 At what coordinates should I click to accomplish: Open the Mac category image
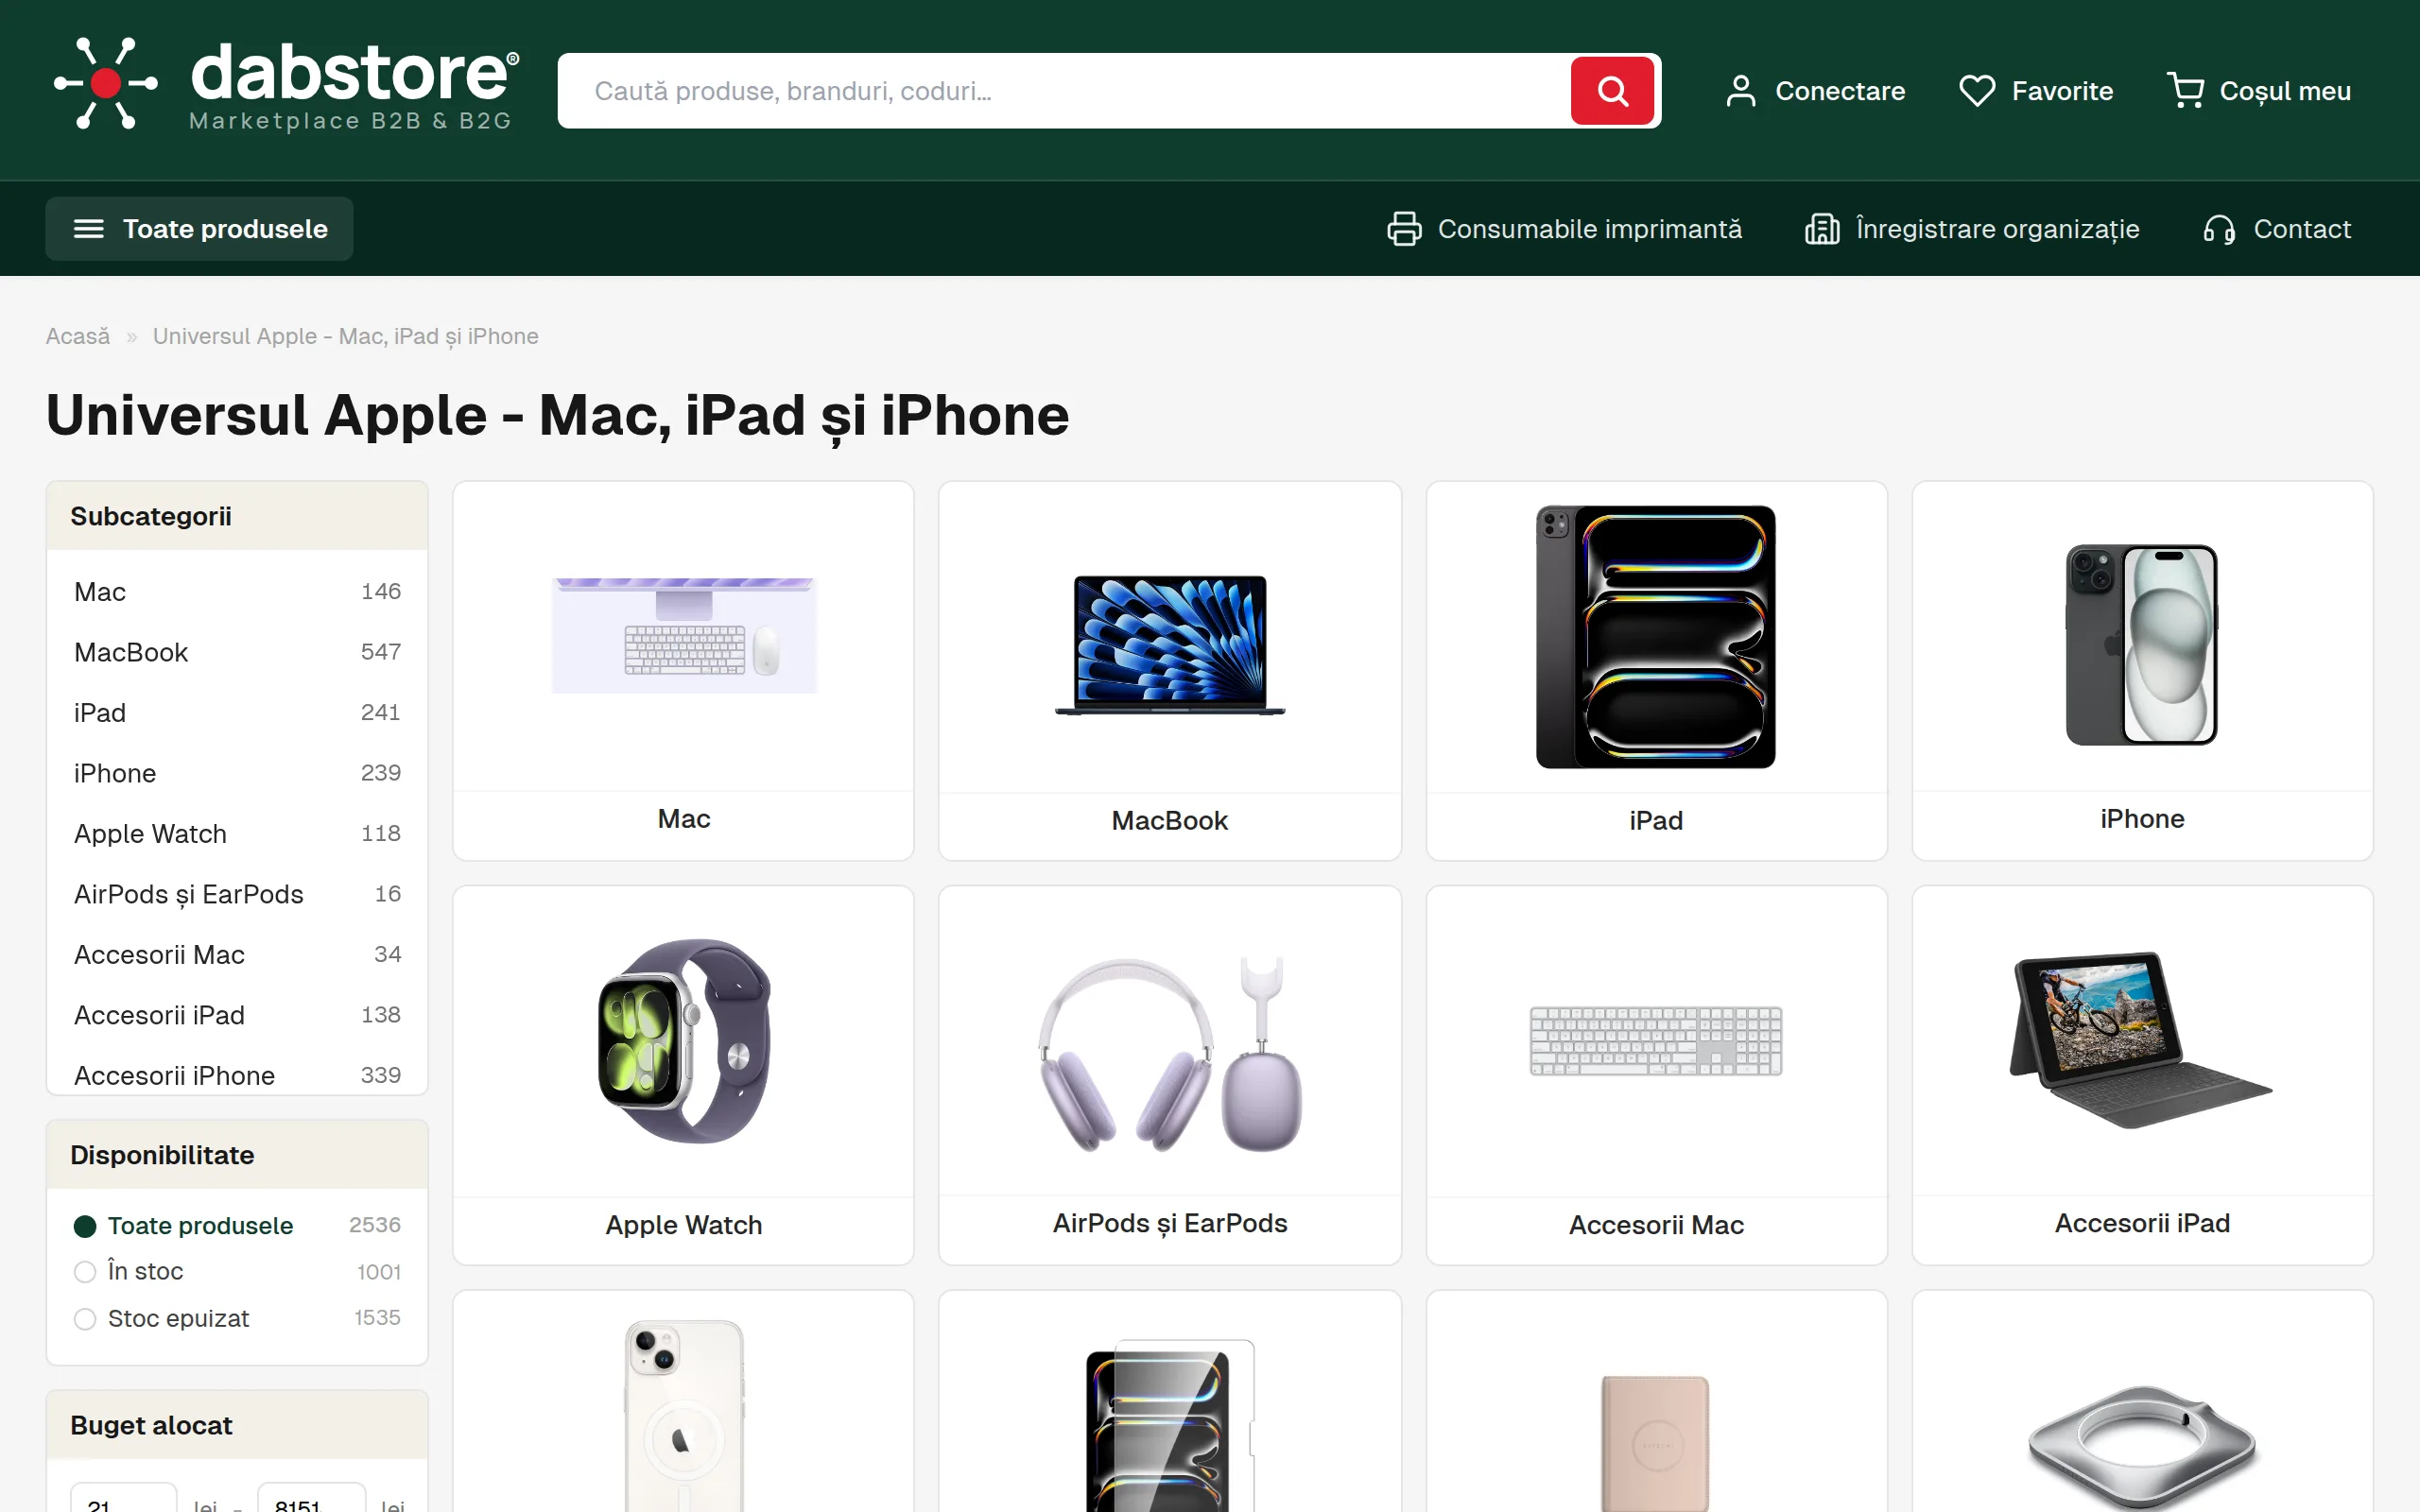684,636
